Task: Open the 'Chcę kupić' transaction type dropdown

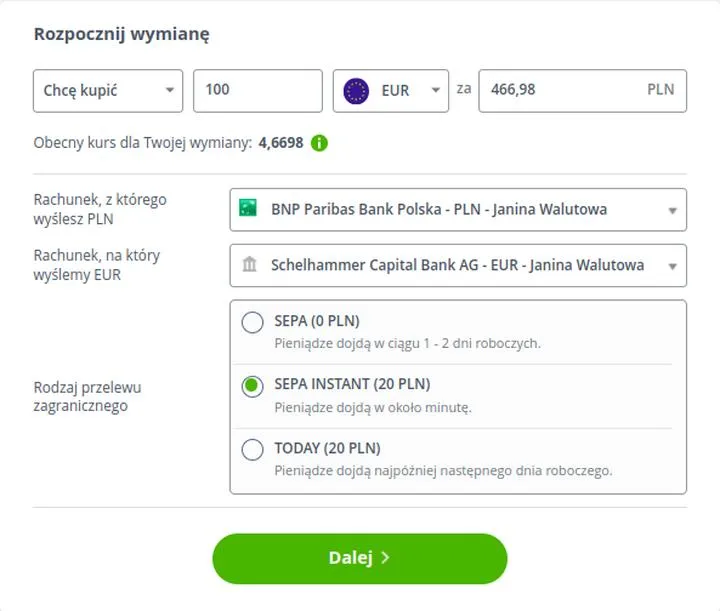Action: coord(108,90)
